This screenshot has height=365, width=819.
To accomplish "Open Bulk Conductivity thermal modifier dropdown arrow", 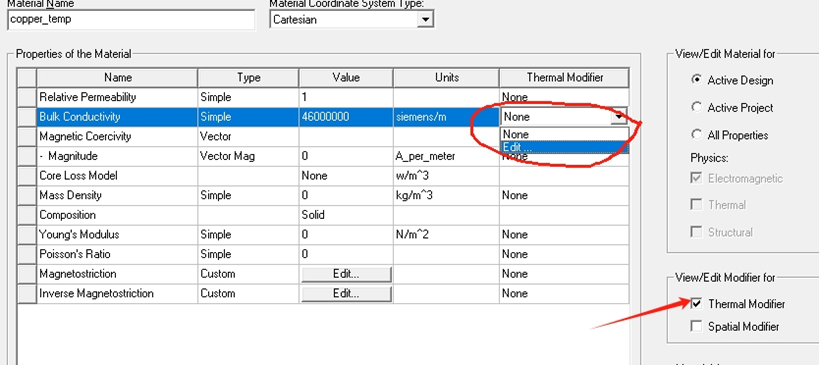I will click(619, 117).
